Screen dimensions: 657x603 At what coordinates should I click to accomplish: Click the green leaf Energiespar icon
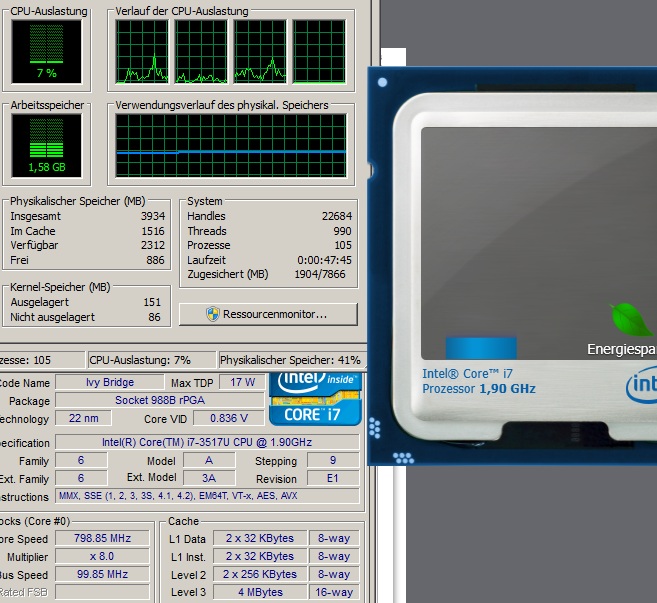[632, 319]
